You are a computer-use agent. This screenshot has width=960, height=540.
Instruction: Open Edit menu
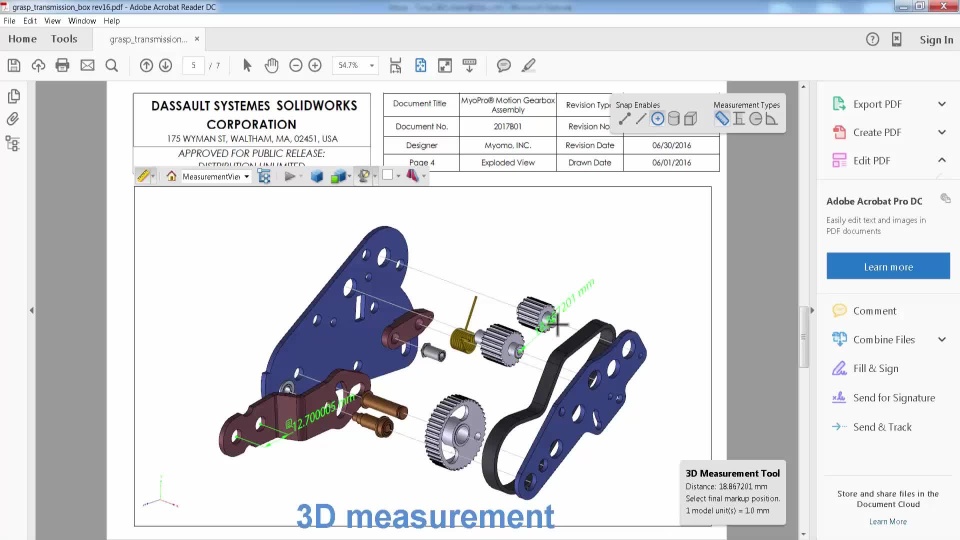coord(30,21)
